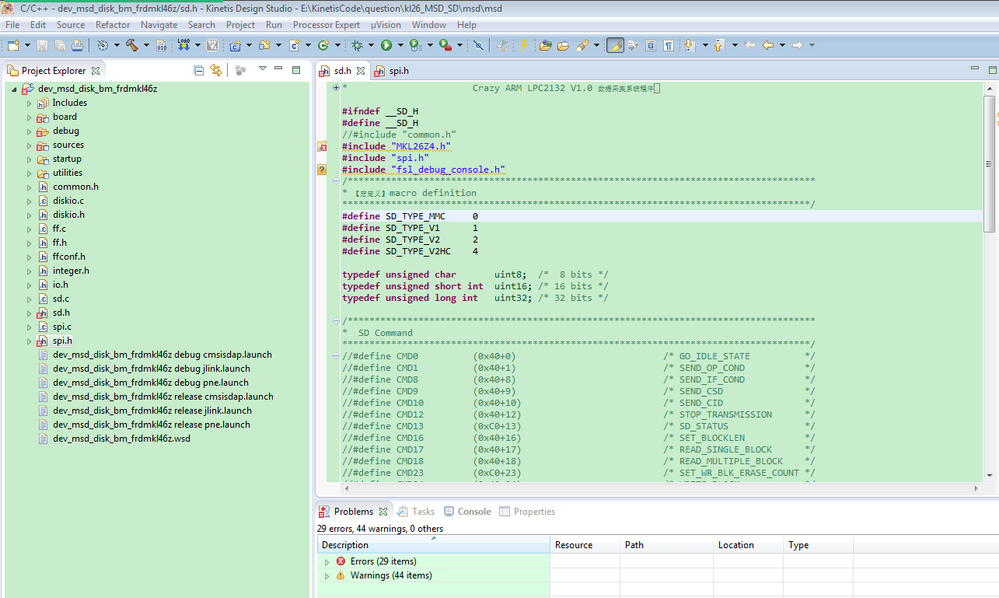This screenshot has width=999, height=598.
Task: Expand the Errors (29 items) group
Action: pos(327,562)
